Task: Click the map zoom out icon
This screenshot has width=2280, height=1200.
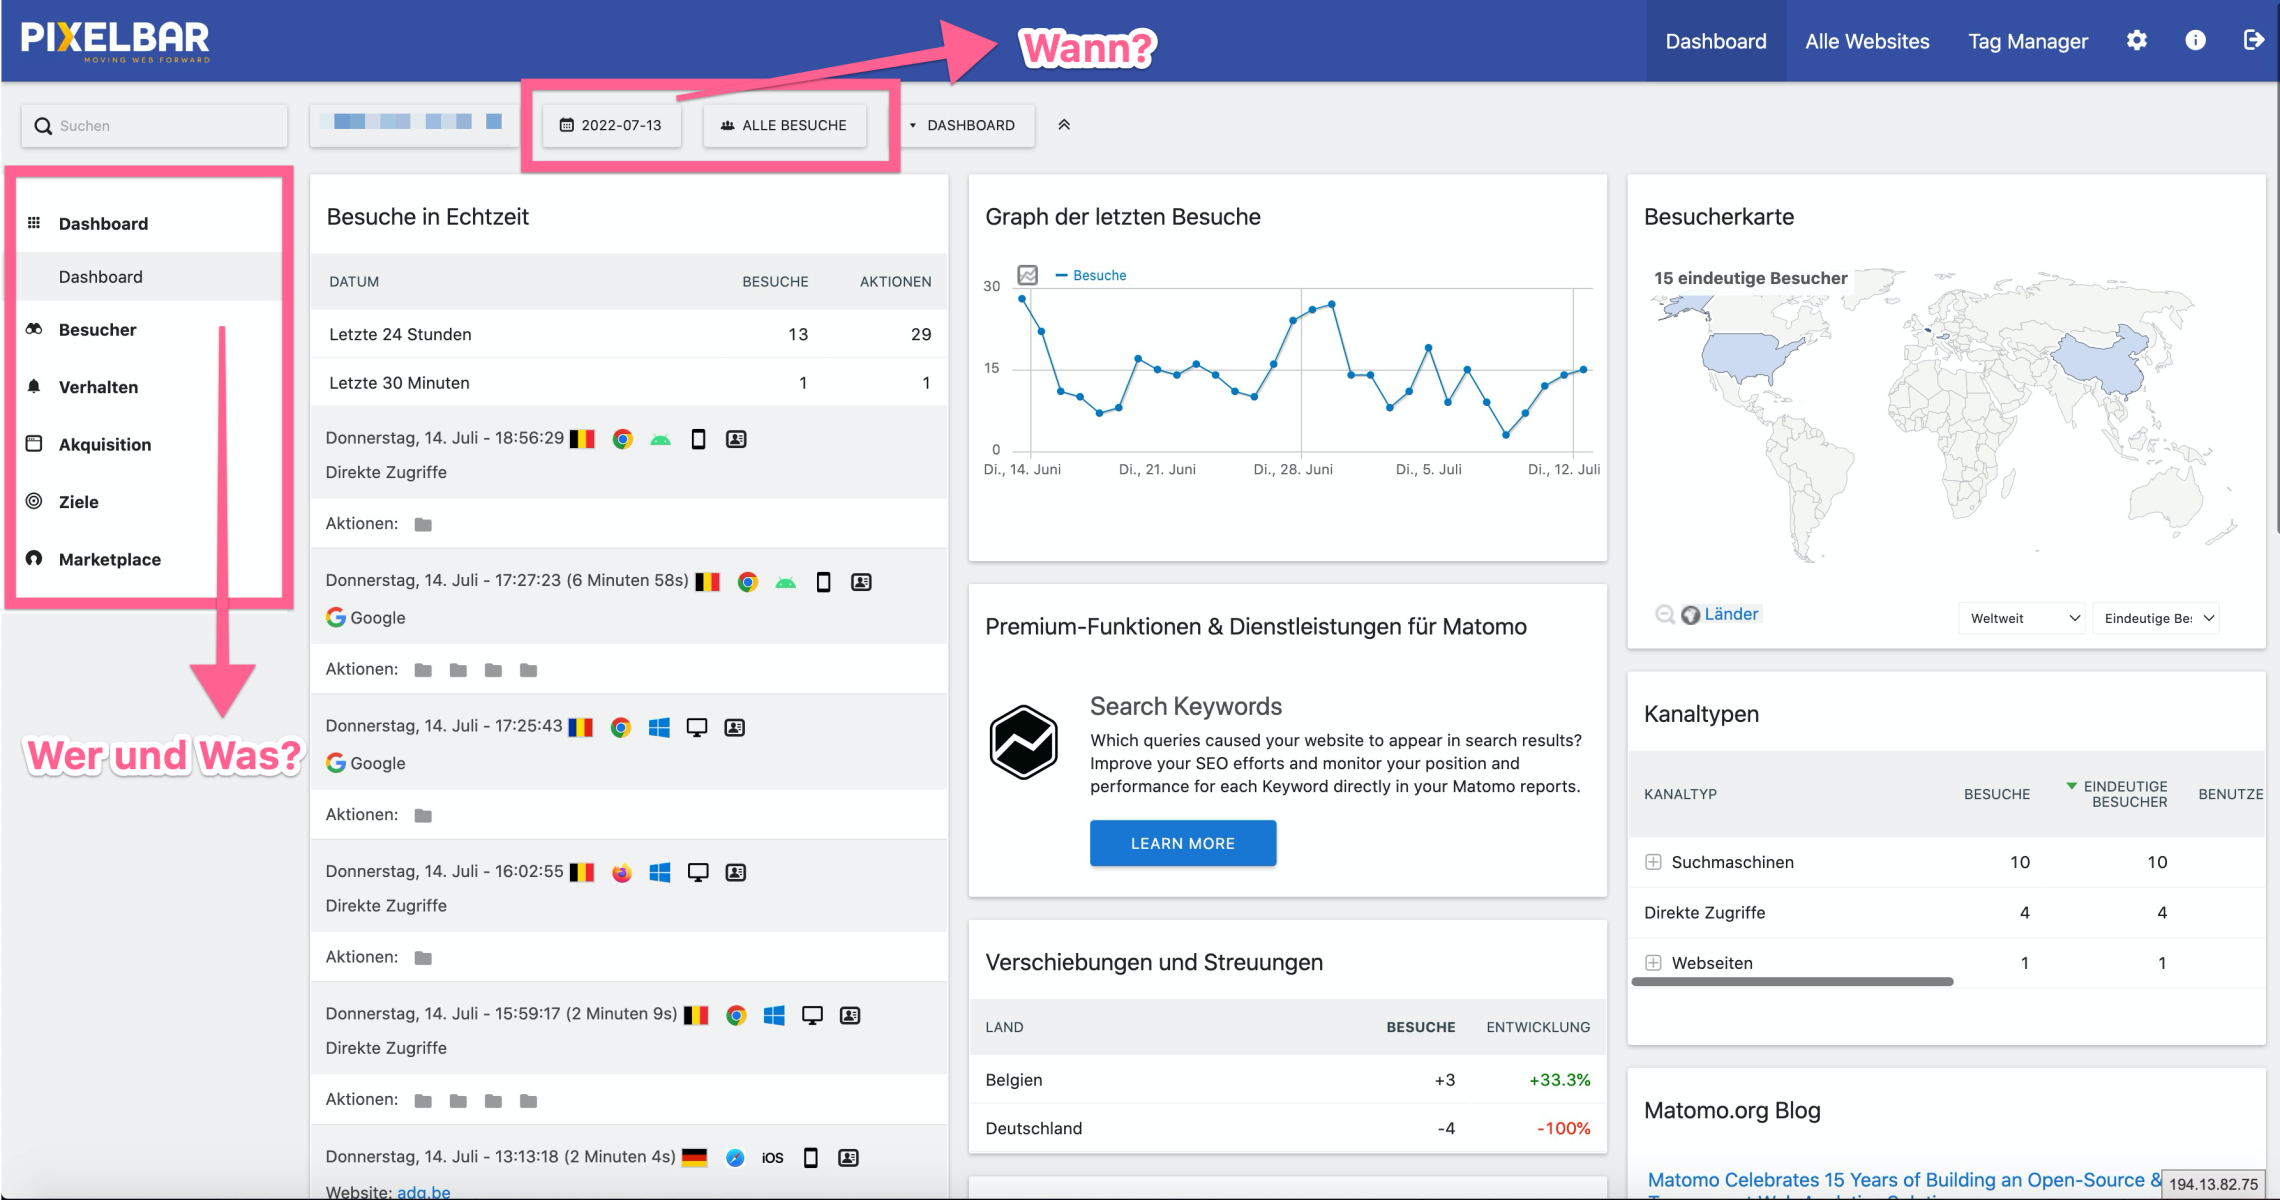Action: 1664,614
